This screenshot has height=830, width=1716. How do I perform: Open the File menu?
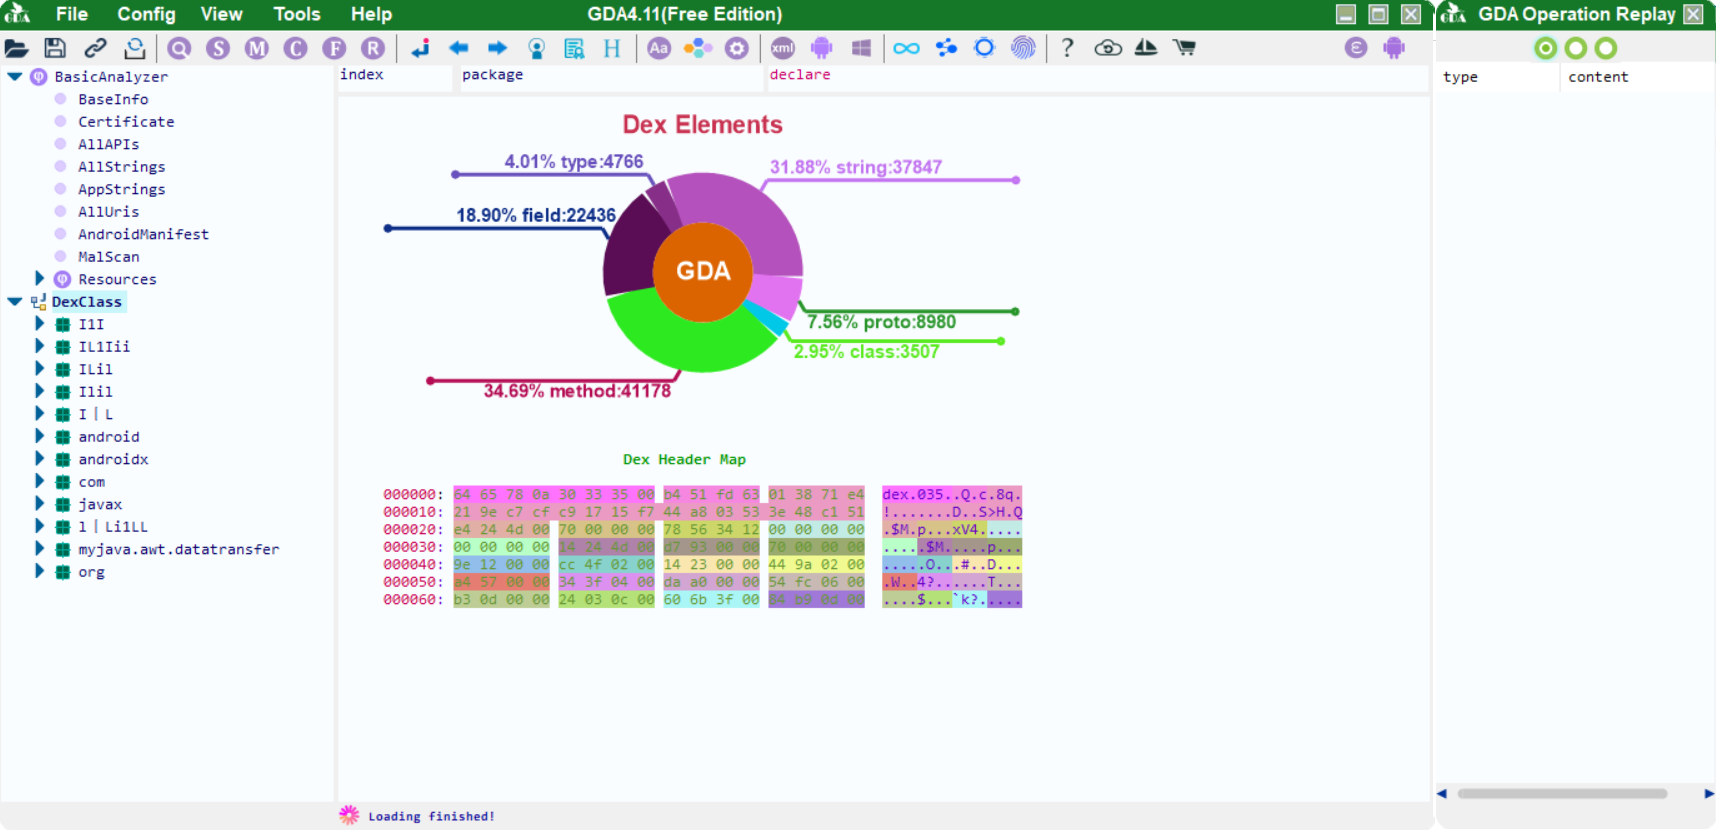tap(72, 14)
